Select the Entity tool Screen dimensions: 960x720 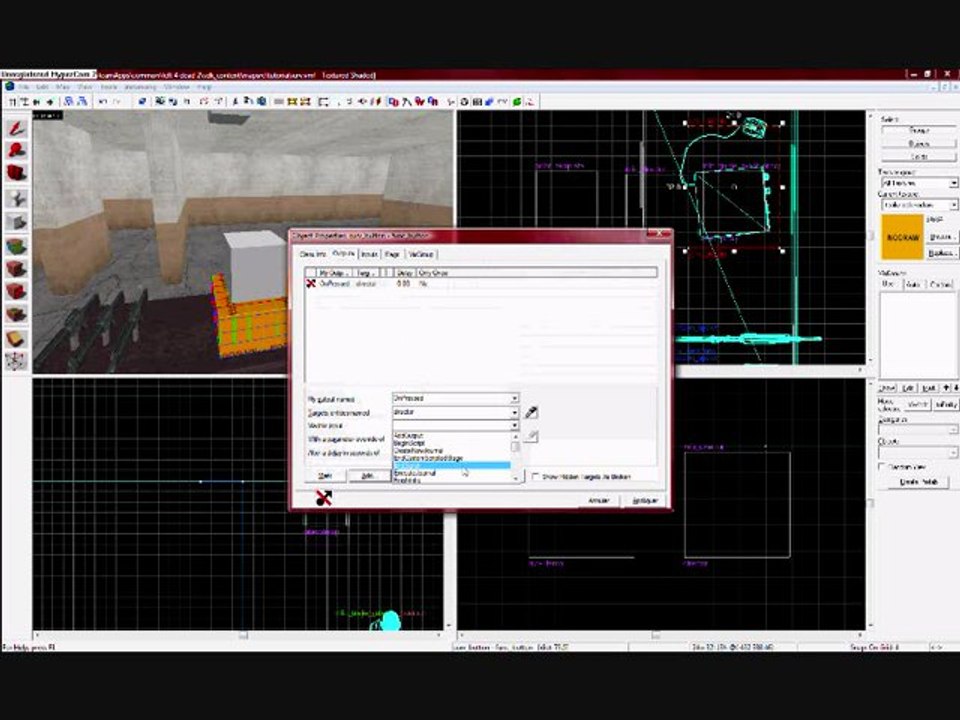(17, 198)
